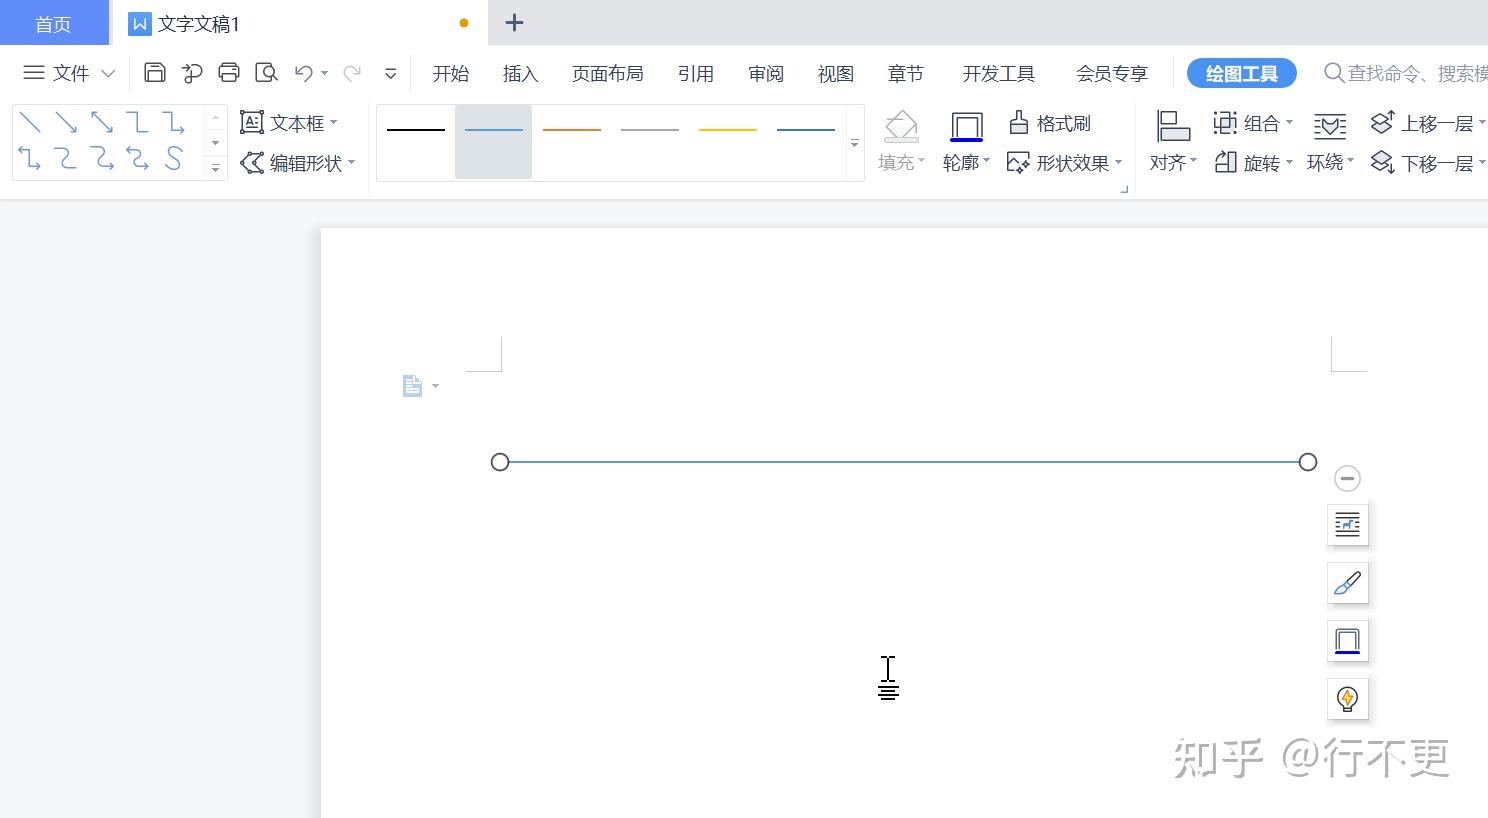Select the elbow arrow connector shape
Viewport: 1488px width, 818px height.
[174, 123]
